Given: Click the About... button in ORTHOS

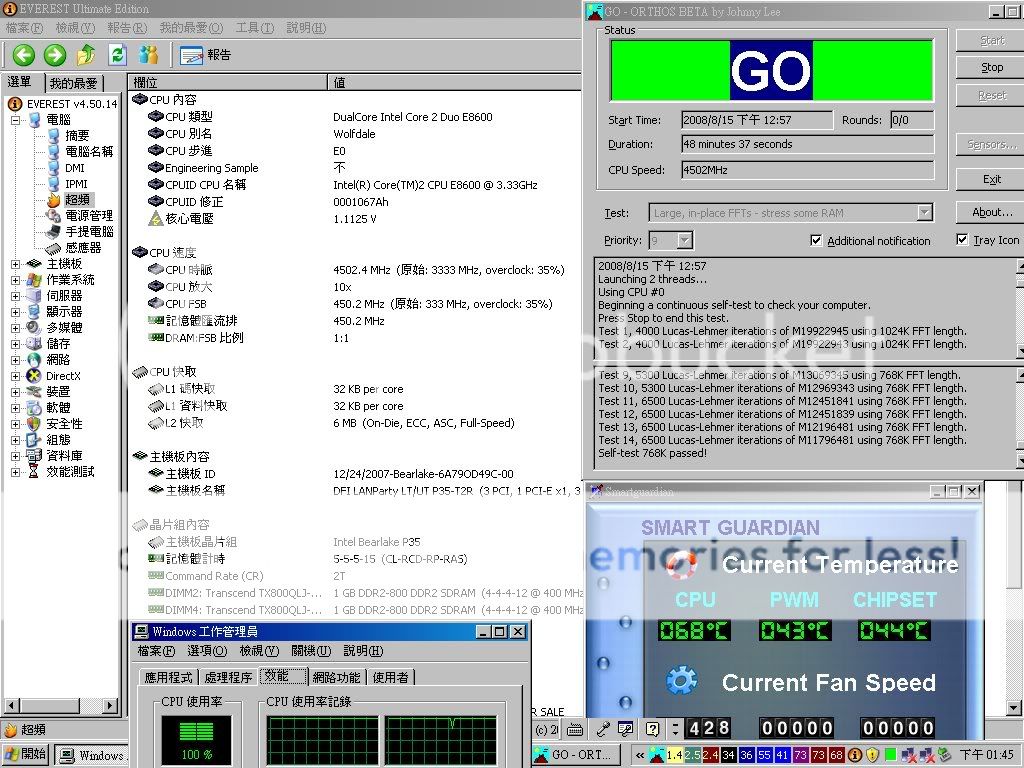Looking at the screenshot, I should [x=991, y=212].
